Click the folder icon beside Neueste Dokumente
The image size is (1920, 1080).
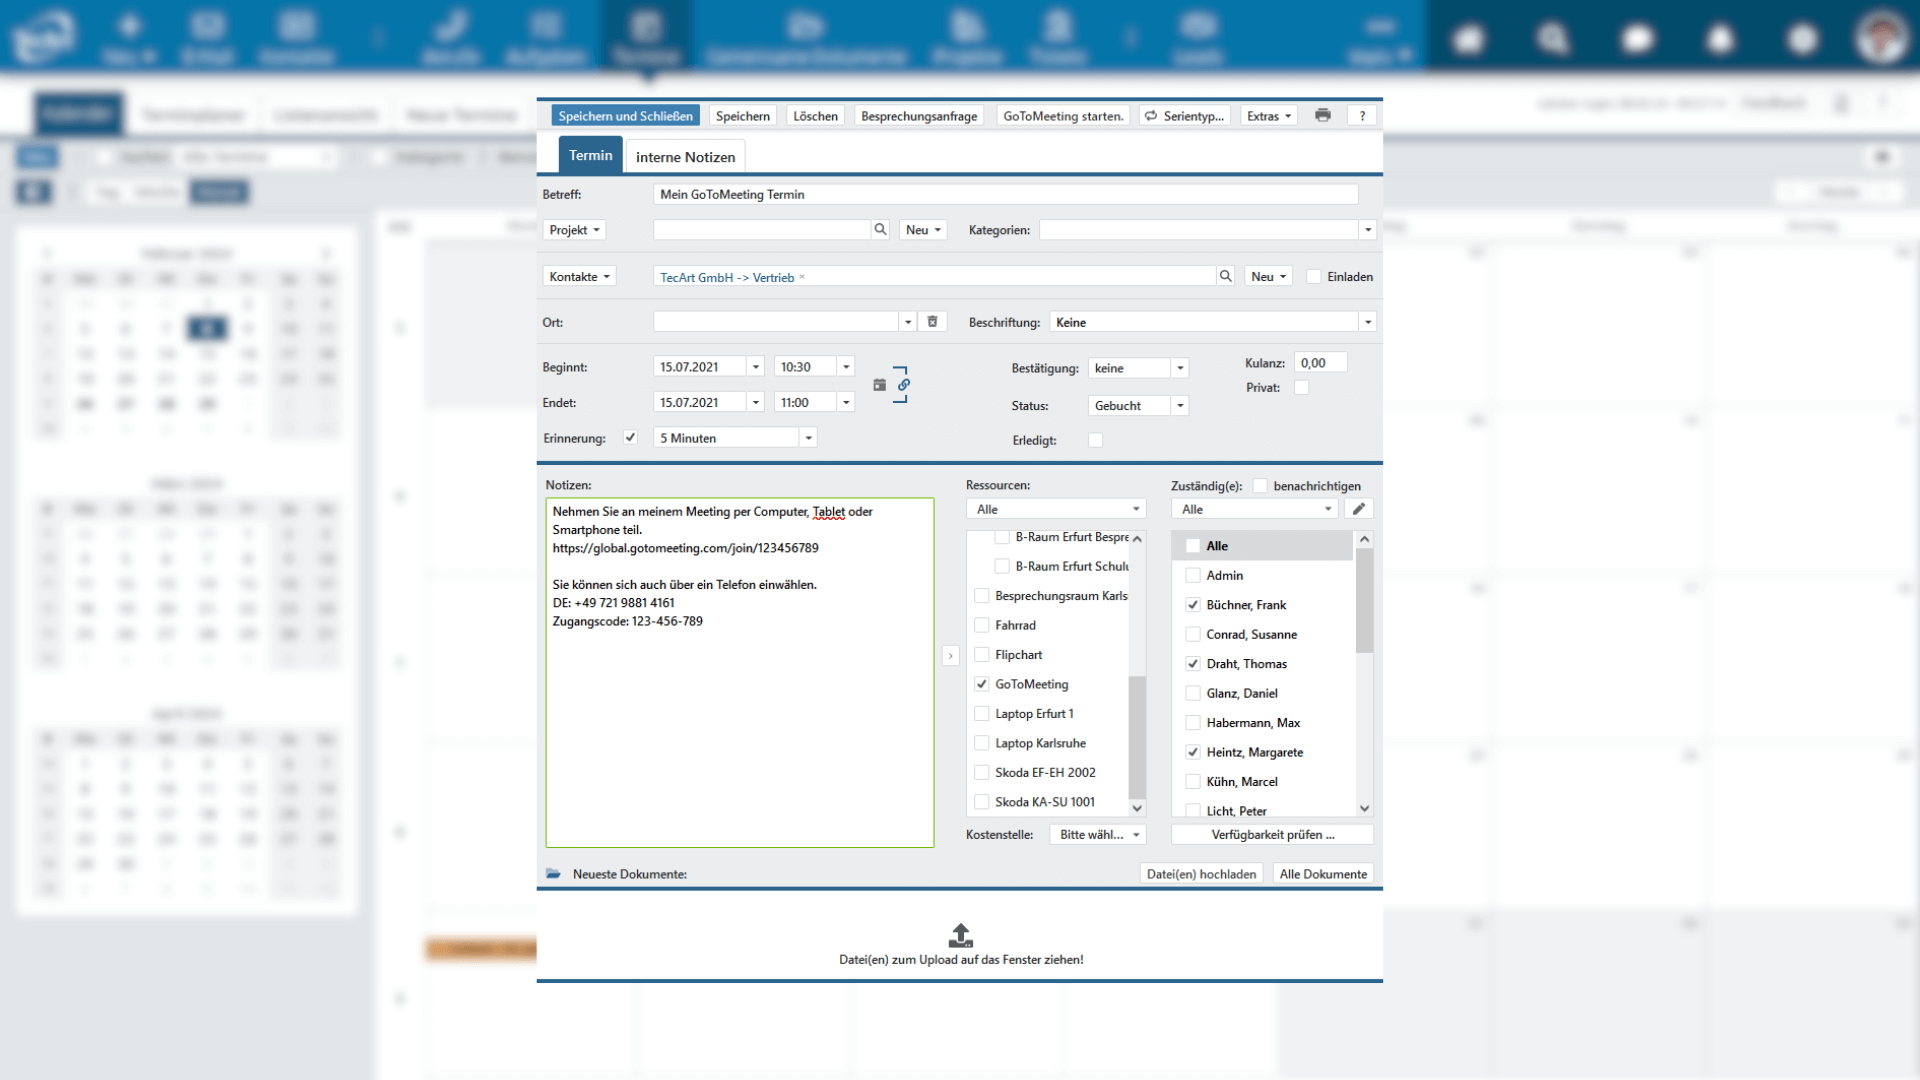click(x=554, y=873)
